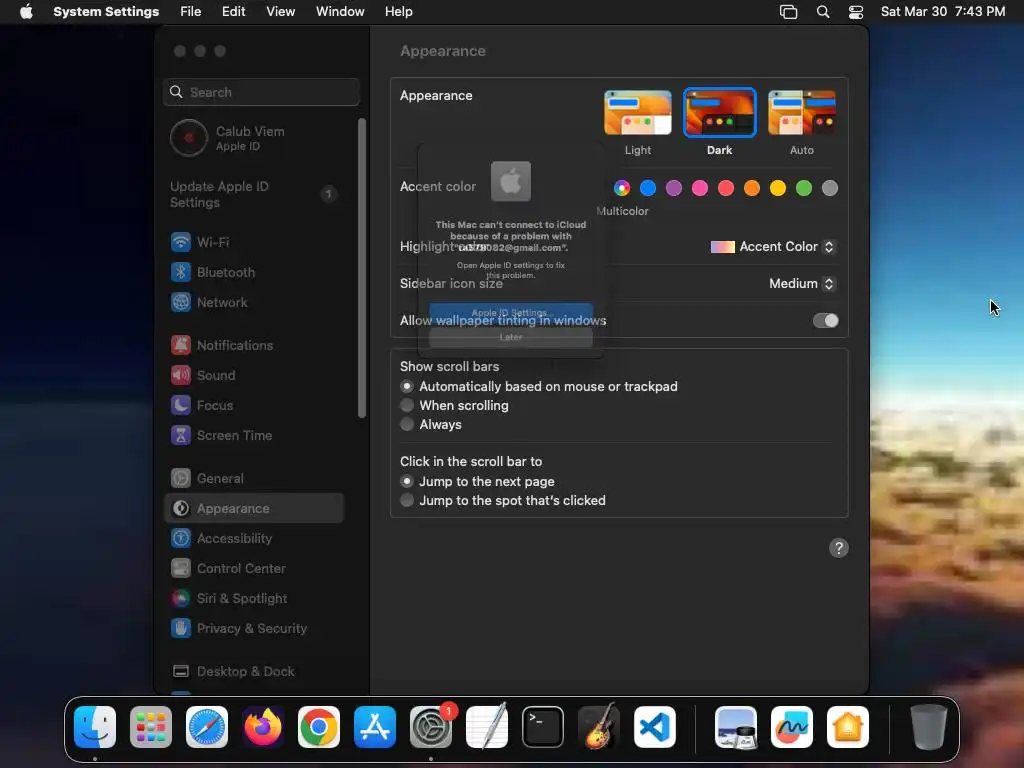
Task: Click the help question mark button
Action: tap(839, 548)
